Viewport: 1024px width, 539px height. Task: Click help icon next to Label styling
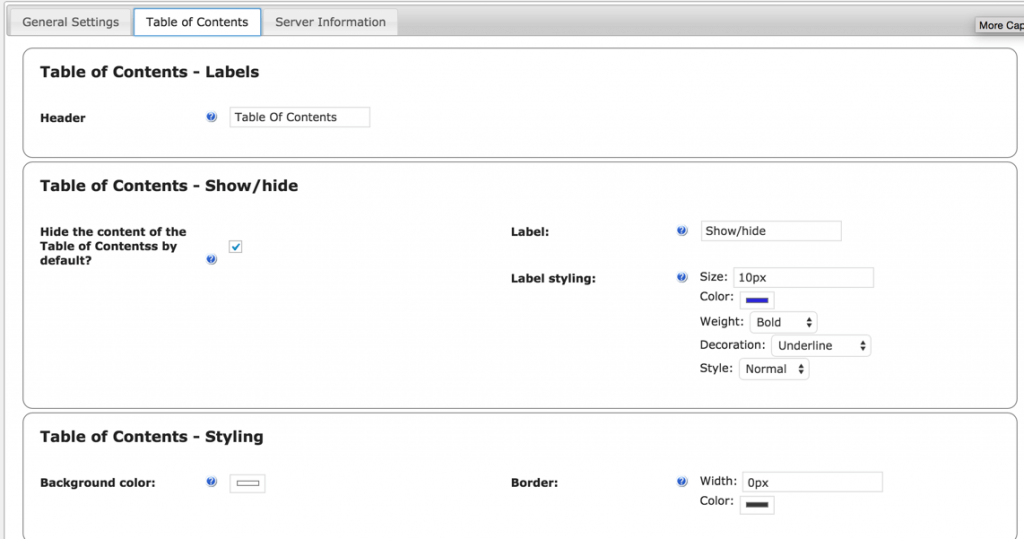click(x=682, y=277)
